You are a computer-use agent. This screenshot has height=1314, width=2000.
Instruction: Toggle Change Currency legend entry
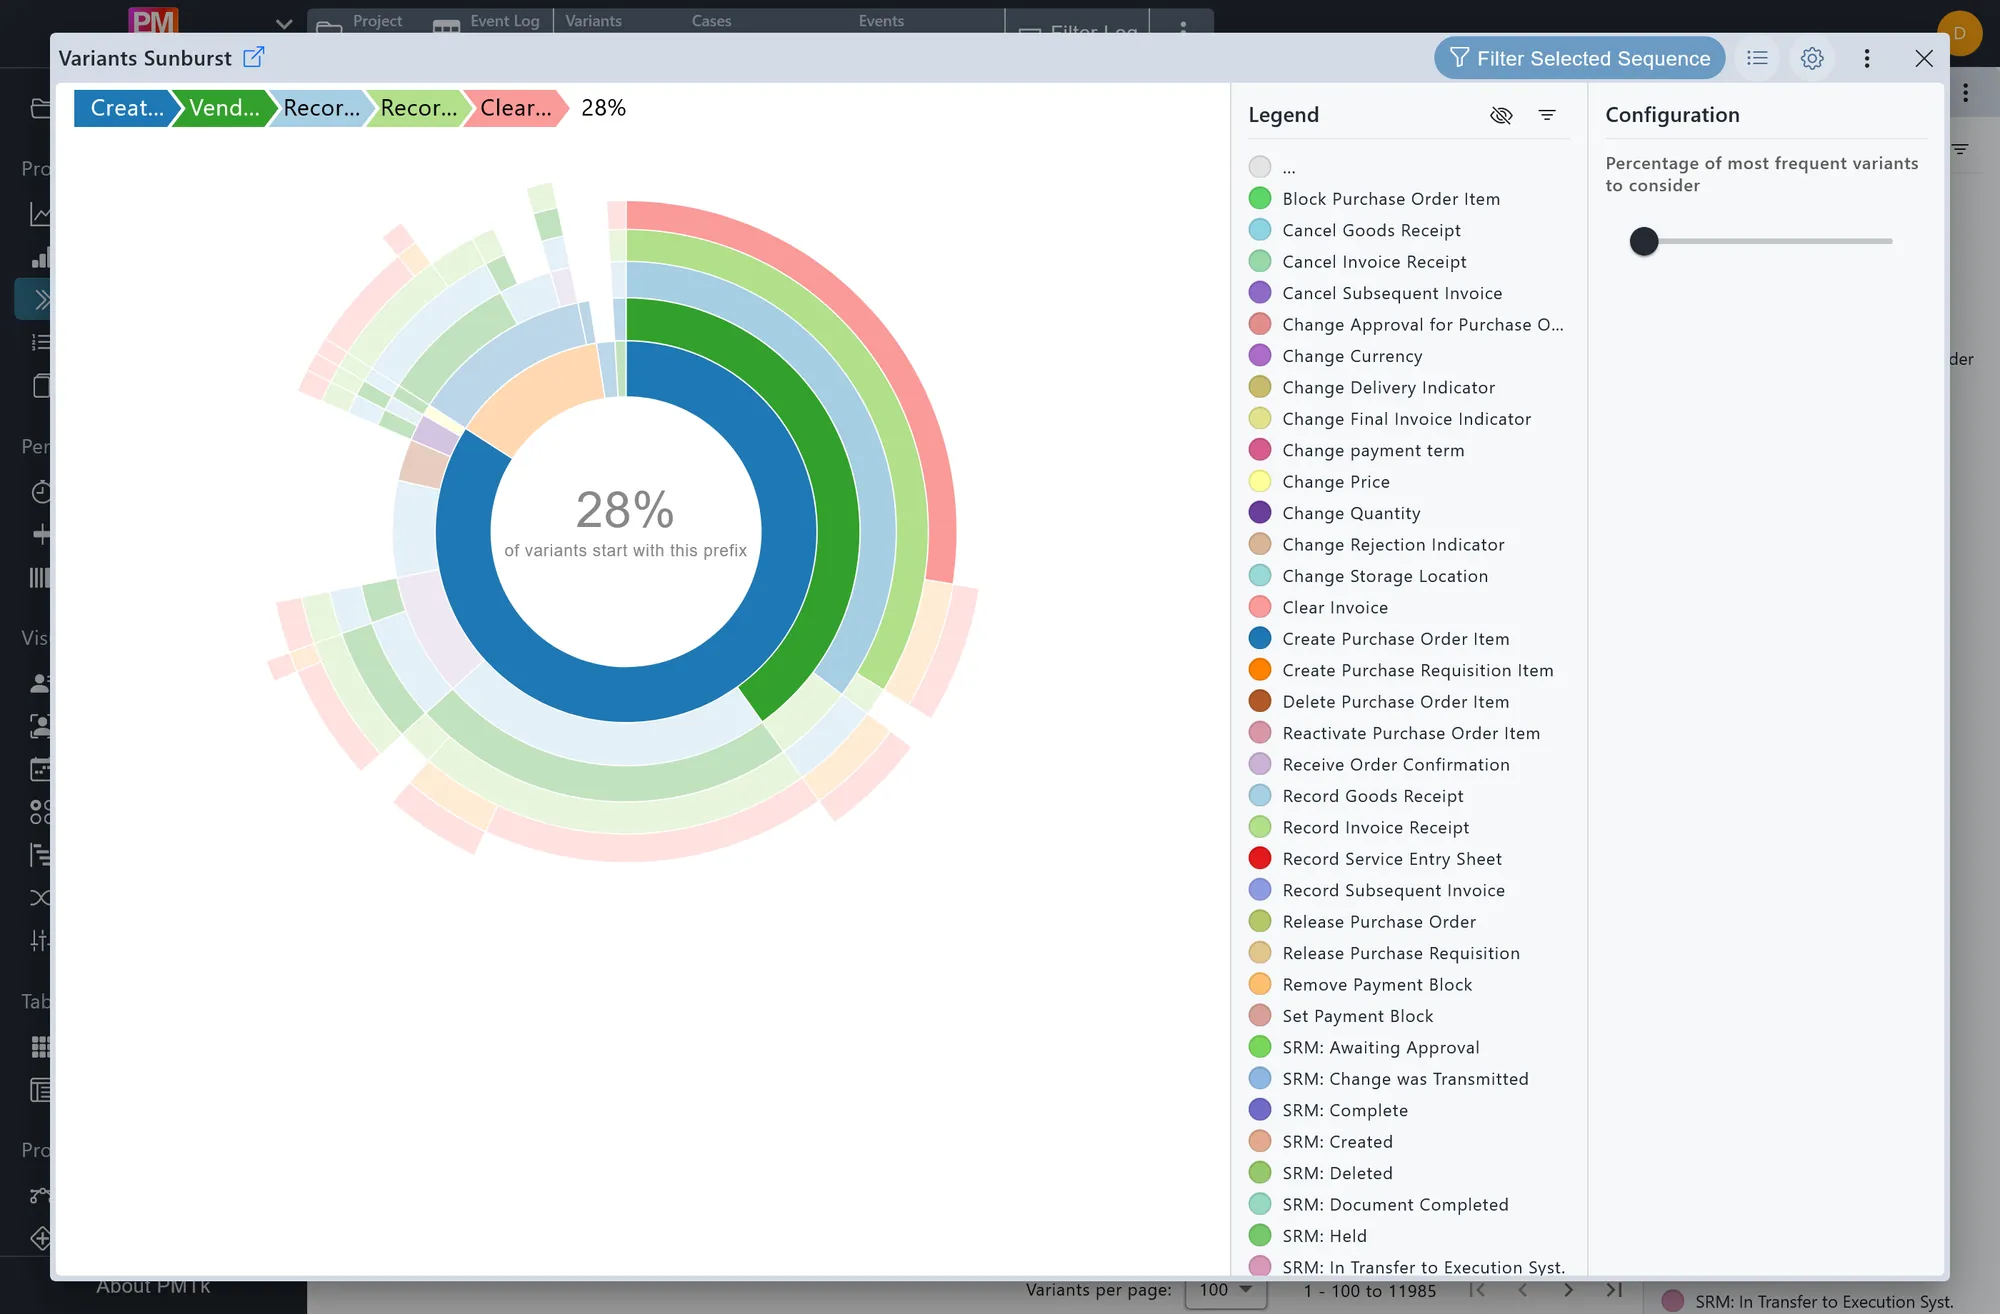(1336, 356)
